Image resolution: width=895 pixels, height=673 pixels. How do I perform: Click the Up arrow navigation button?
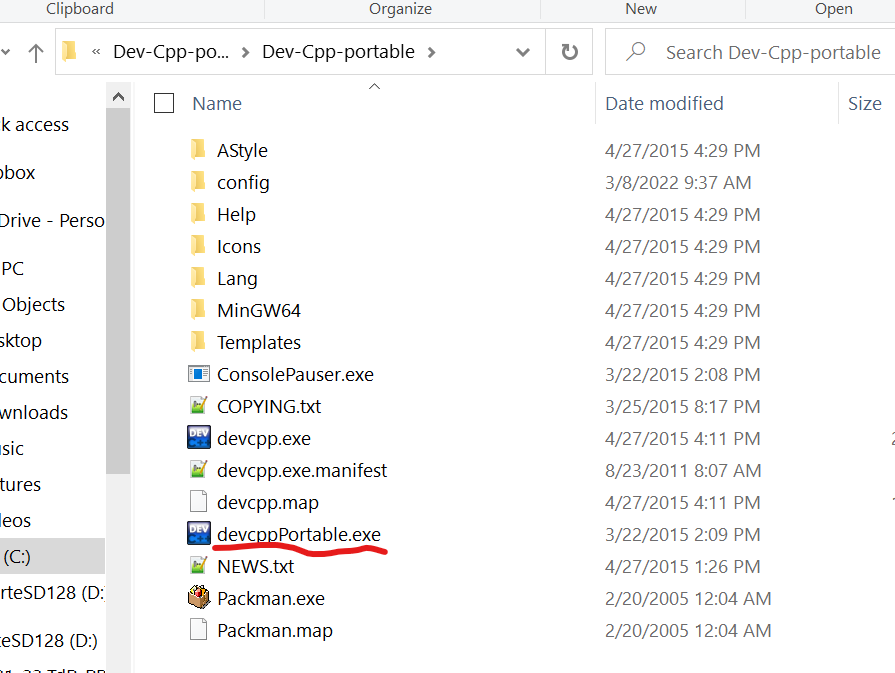(36, 52)
